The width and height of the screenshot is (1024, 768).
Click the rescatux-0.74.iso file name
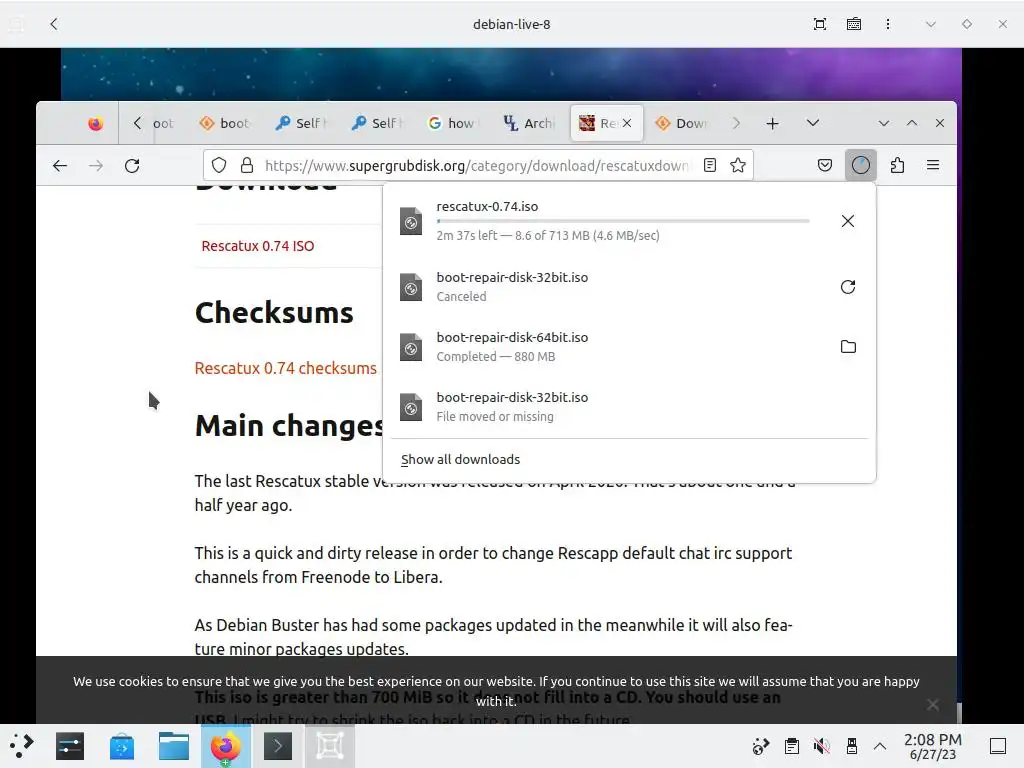[x=487, y=206]
